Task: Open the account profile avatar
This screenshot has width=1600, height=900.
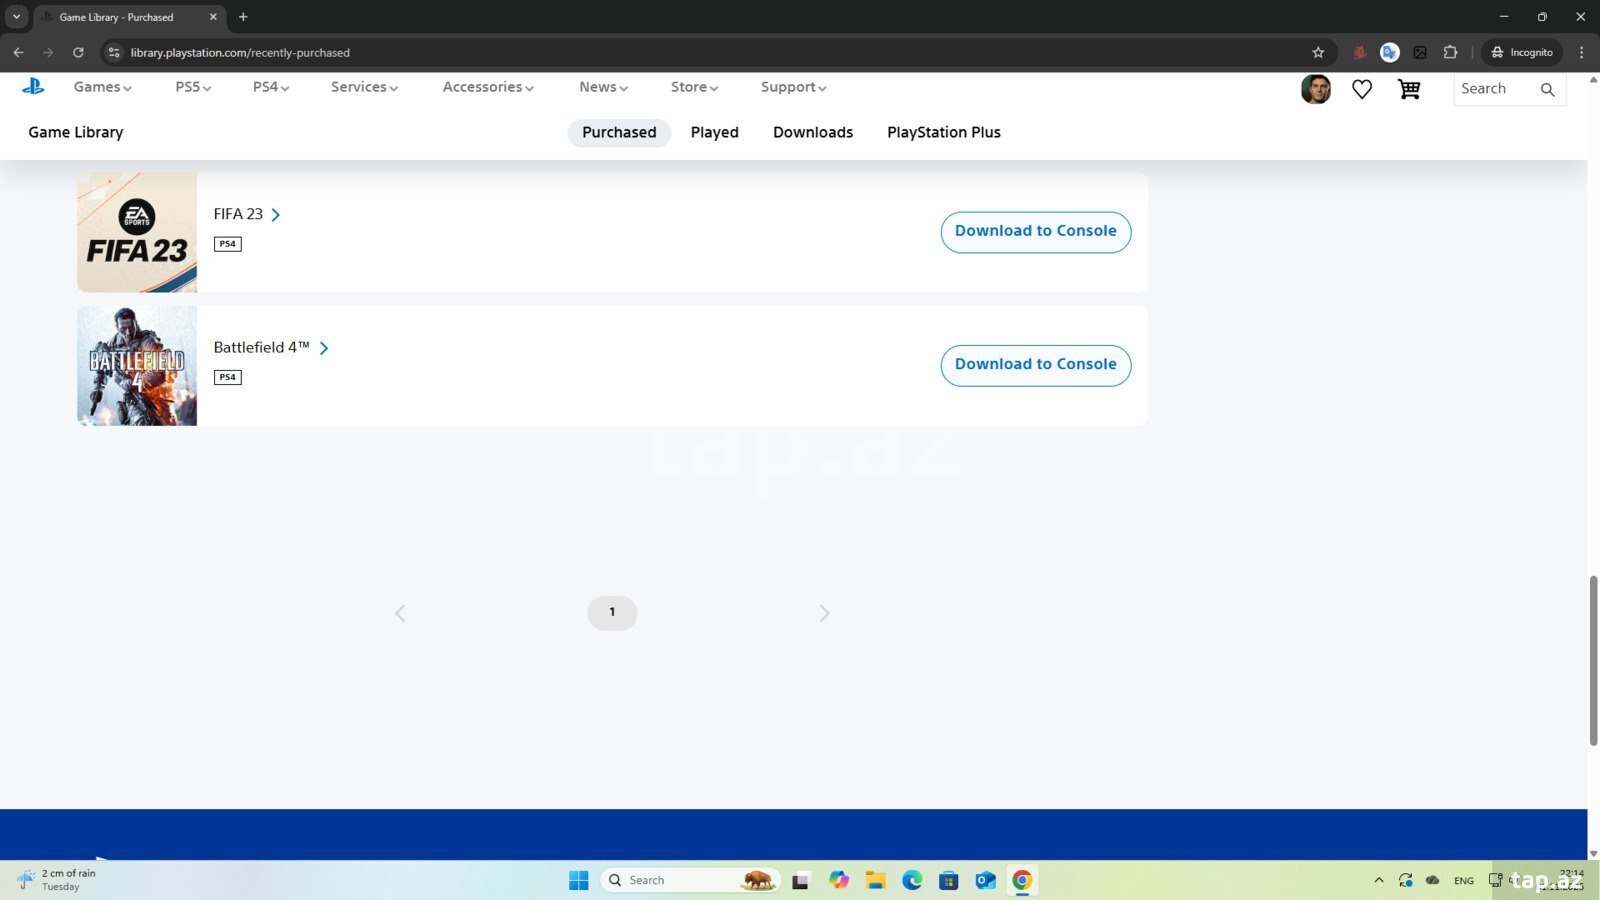Action: click(x=1316, y=89)
